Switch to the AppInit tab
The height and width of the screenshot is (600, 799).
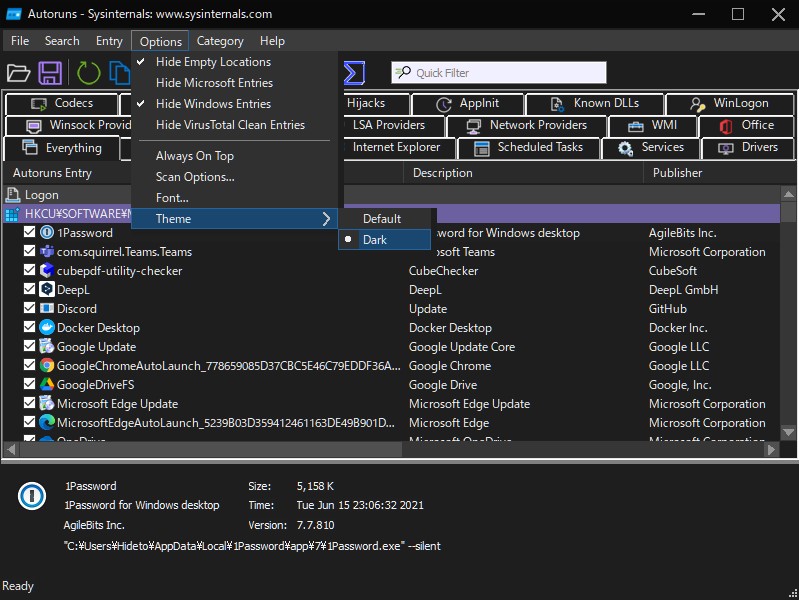tap(467, 103)
